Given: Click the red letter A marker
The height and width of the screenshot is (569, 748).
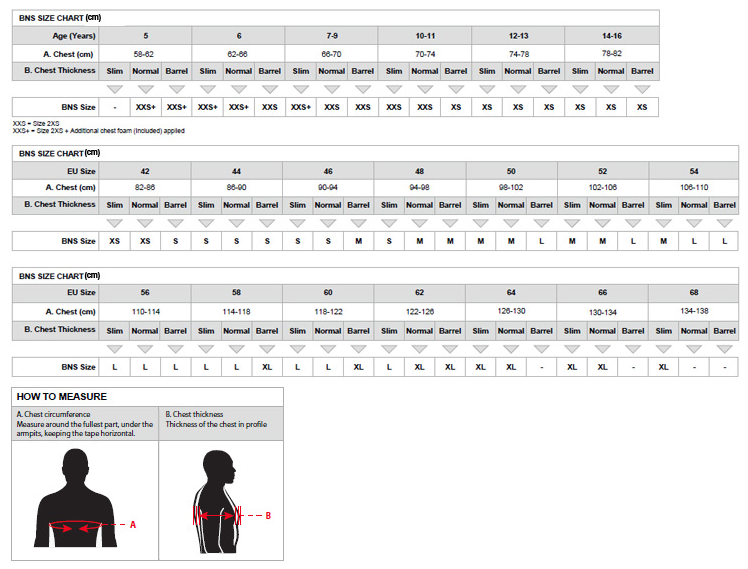Looking at the screenshot, I should click(x=133, y=524).
